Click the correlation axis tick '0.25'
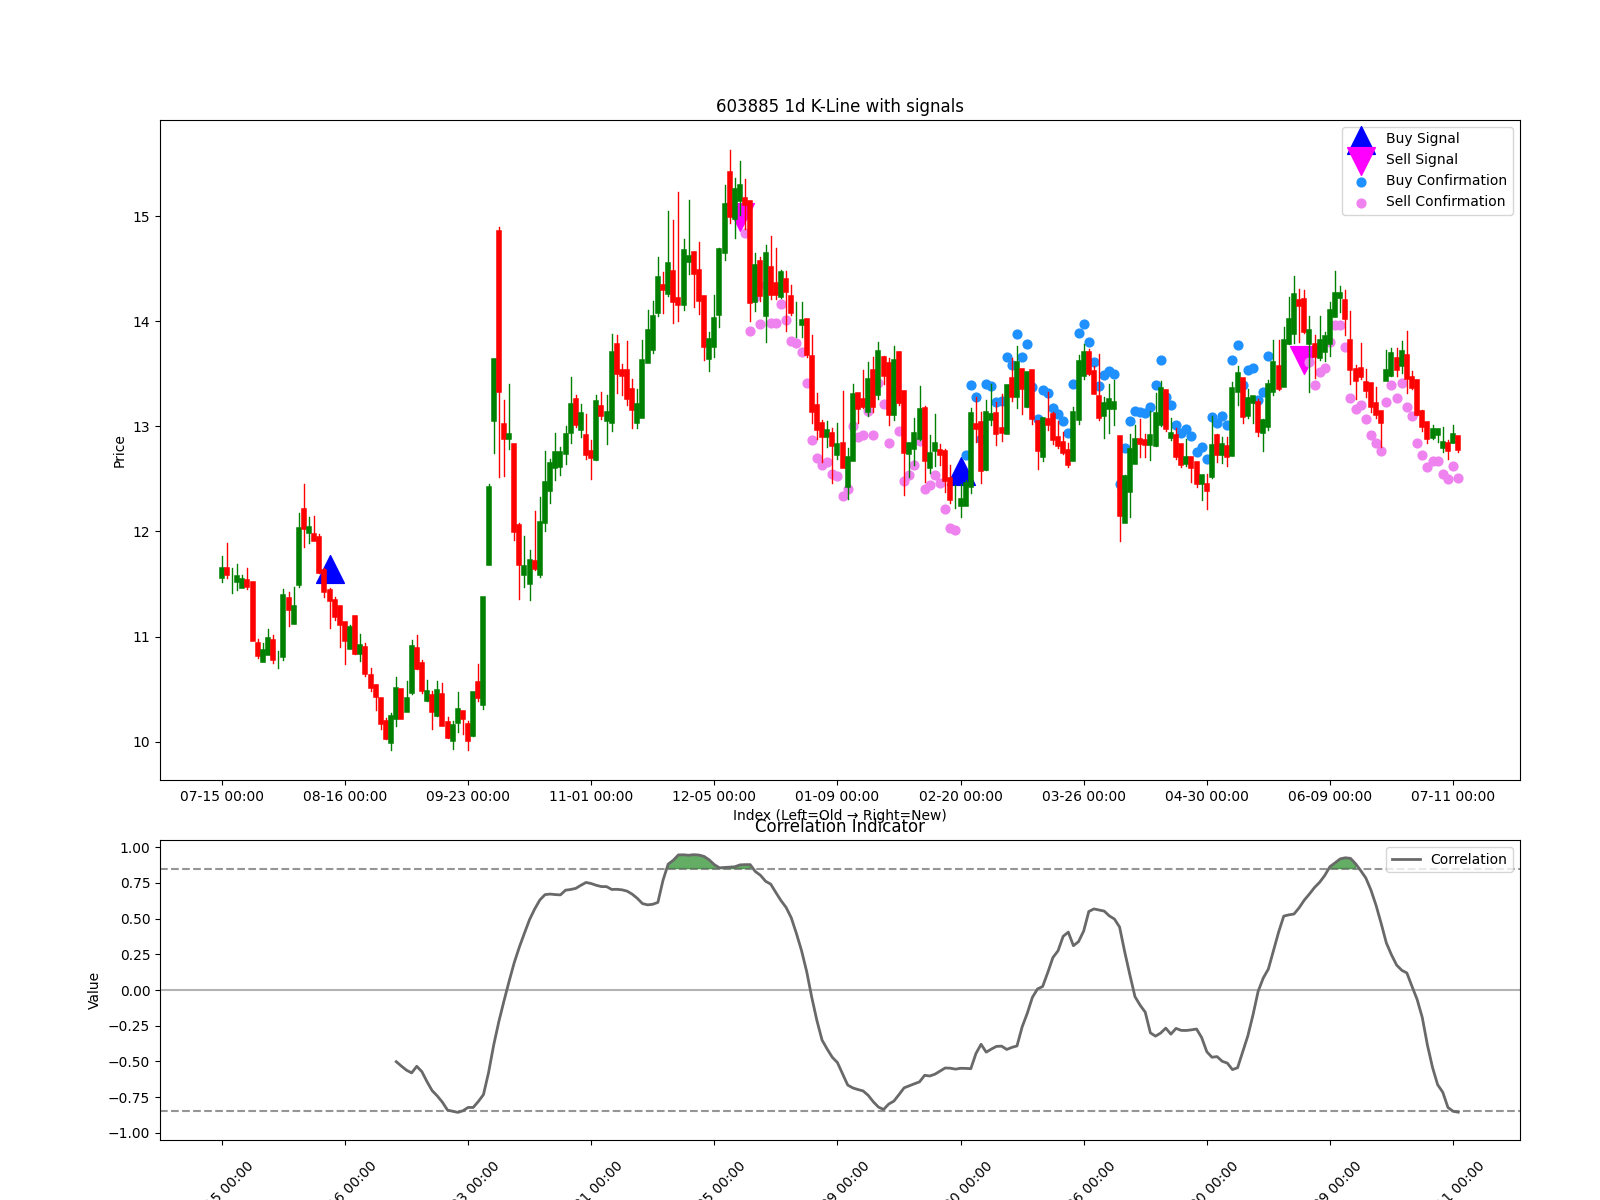This screenshot has height=1200, width=1600. point(135,955)
